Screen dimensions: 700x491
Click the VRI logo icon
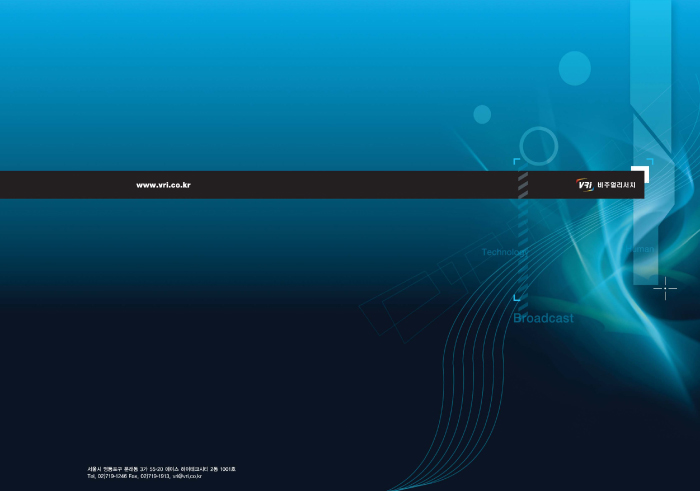coord(585,185)
